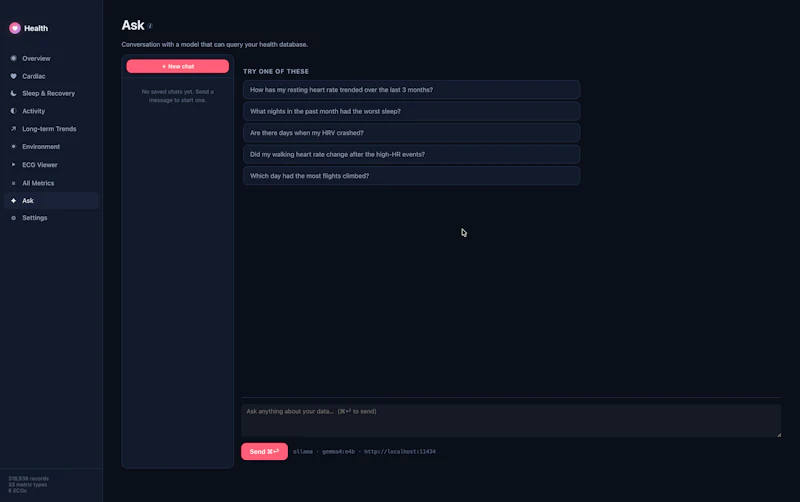
Task: Open ECG Viewer via play icon
Action: [x=13, y=165]
